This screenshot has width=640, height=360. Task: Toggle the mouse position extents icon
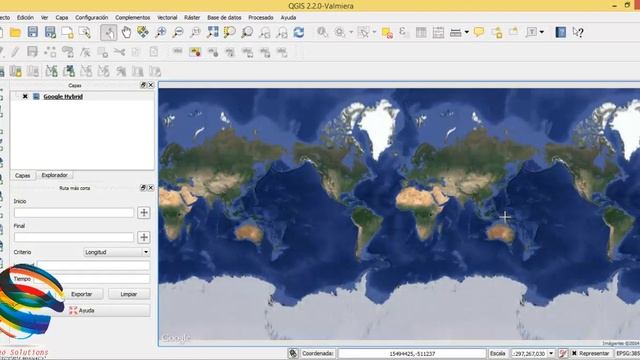tap(293, 353)
